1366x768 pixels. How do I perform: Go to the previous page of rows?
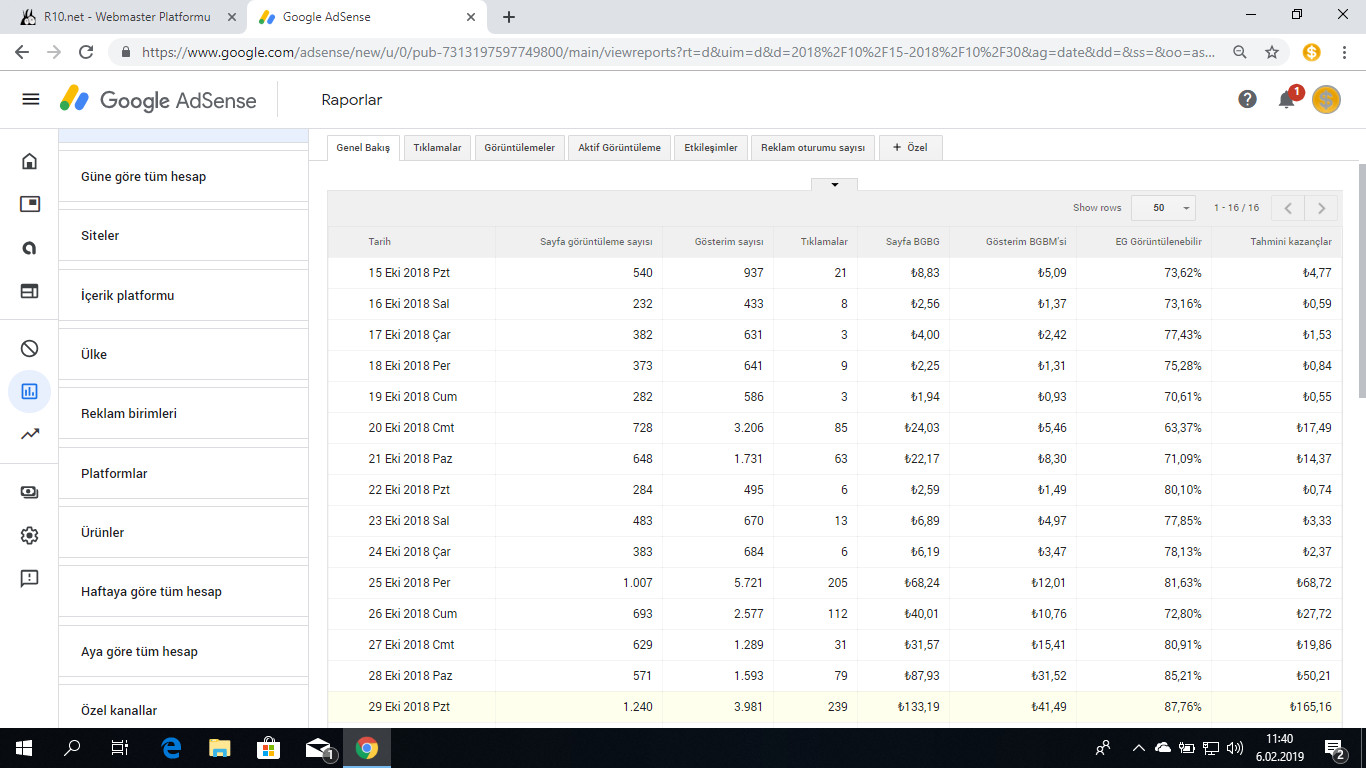click(1288, 208)
